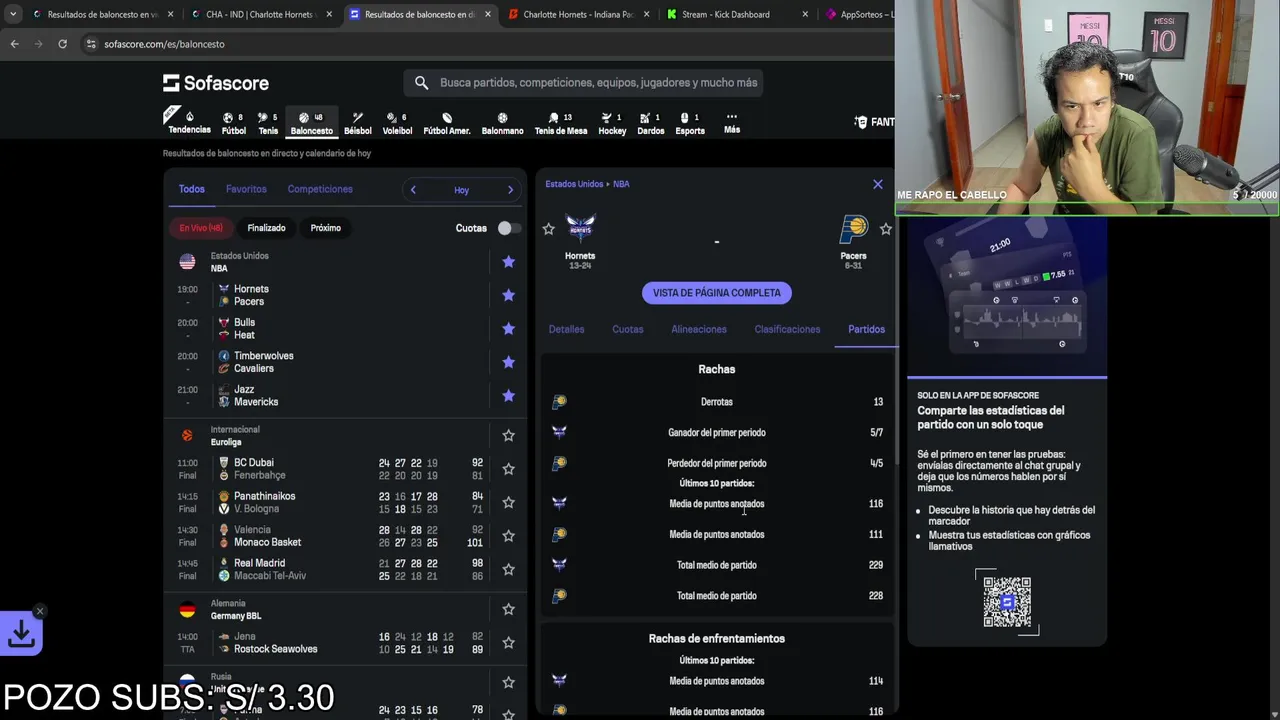The width and height of the screenshot is (1280, 720).
Task: Select the Esports icon
Action: (x=690, y=123)
